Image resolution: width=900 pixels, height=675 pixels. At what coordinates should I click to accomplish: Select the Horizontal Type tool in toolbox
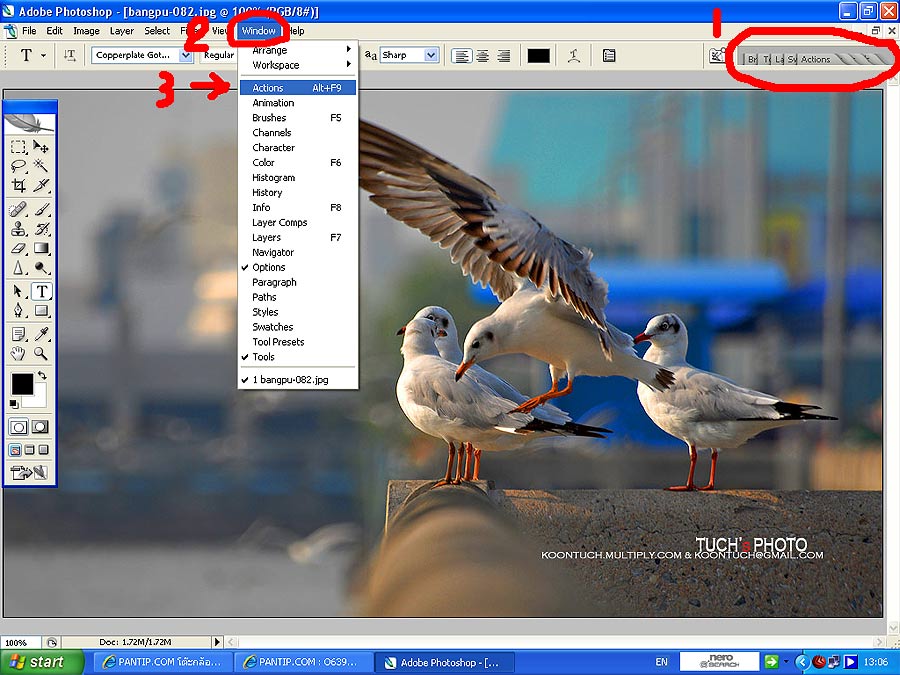pos(41,292)
